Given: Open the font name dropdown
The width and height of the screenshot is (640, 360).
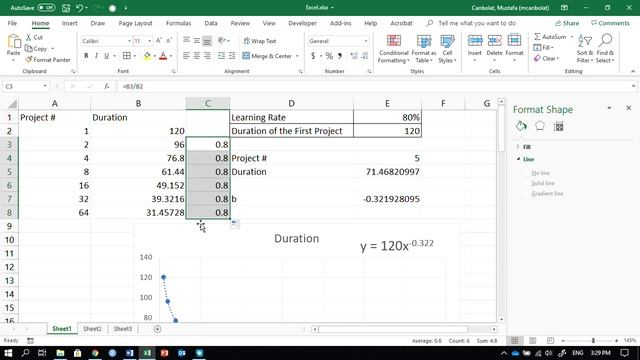Looking at the screenshot, I should [x=129, y=41].
